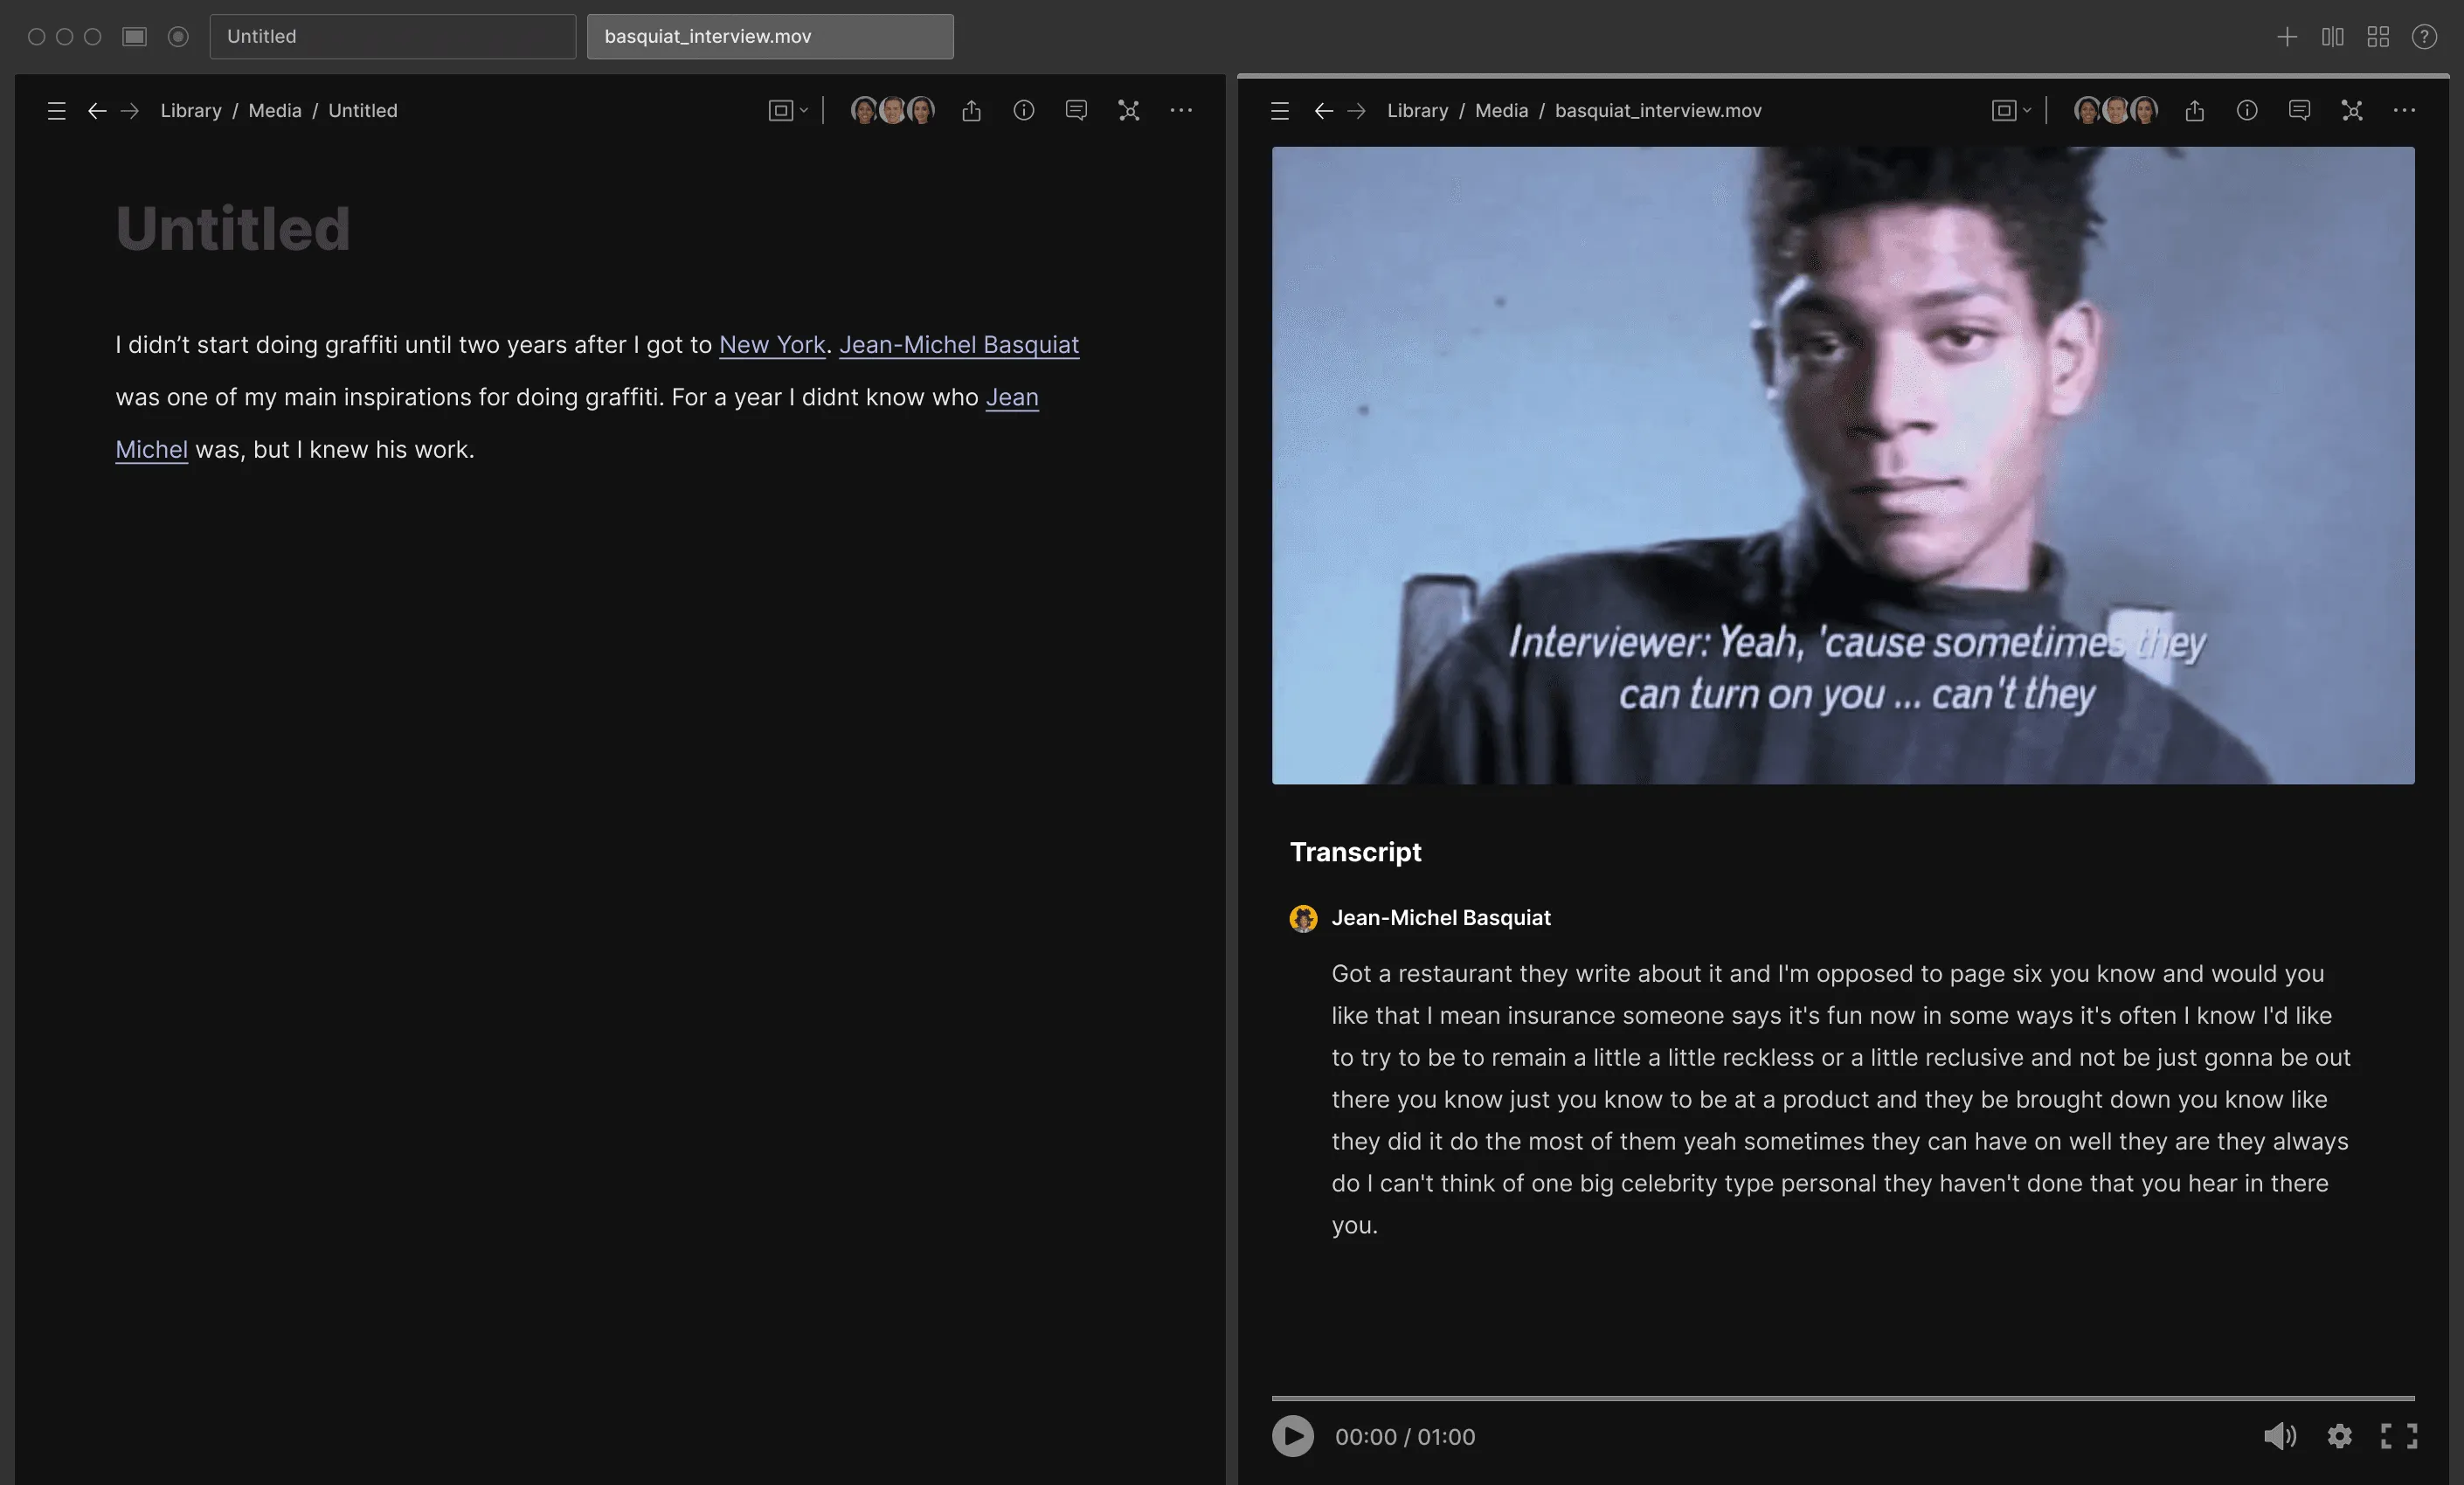Image resolution: width=2464 pixels, height=1485 pixels.
Task: Open layout dropdown in basquiat_interview.mov pane
Action: tap(2011, 111)
